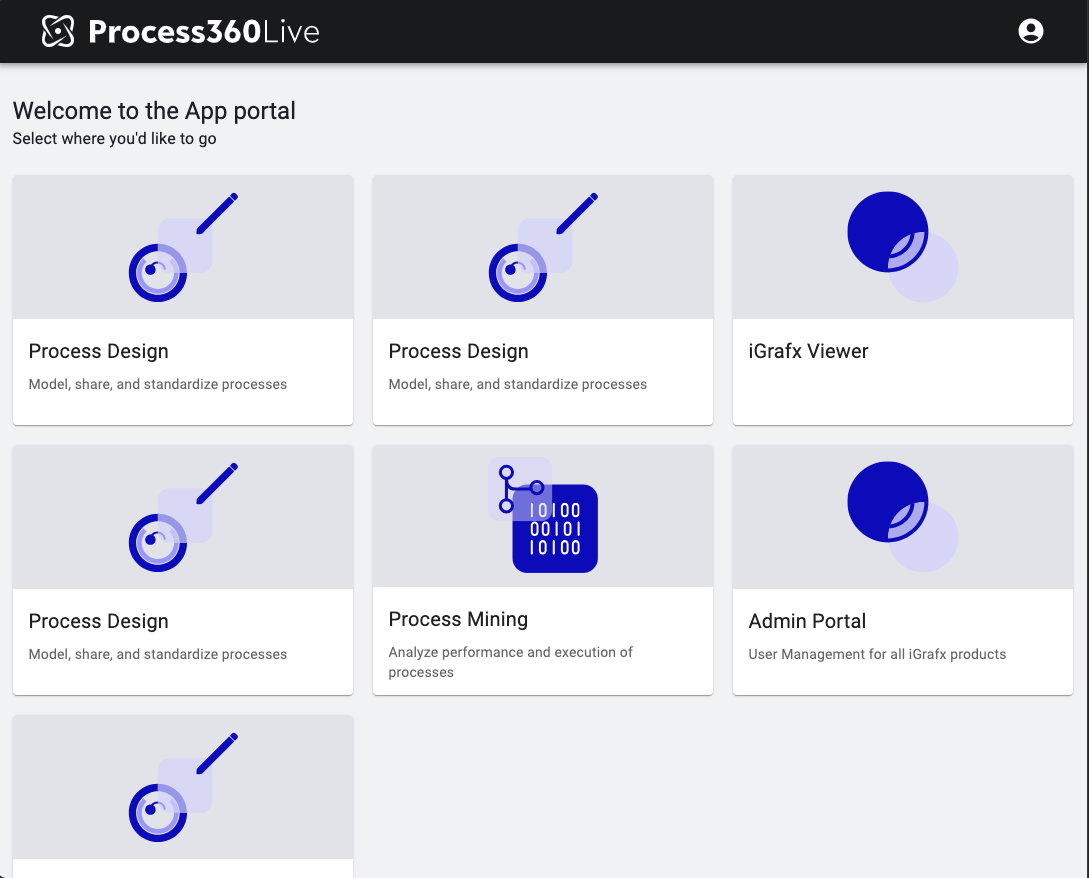Open the iGrafx Viewer app title
Screen dimensions: 1089x878
pos(808,351)
